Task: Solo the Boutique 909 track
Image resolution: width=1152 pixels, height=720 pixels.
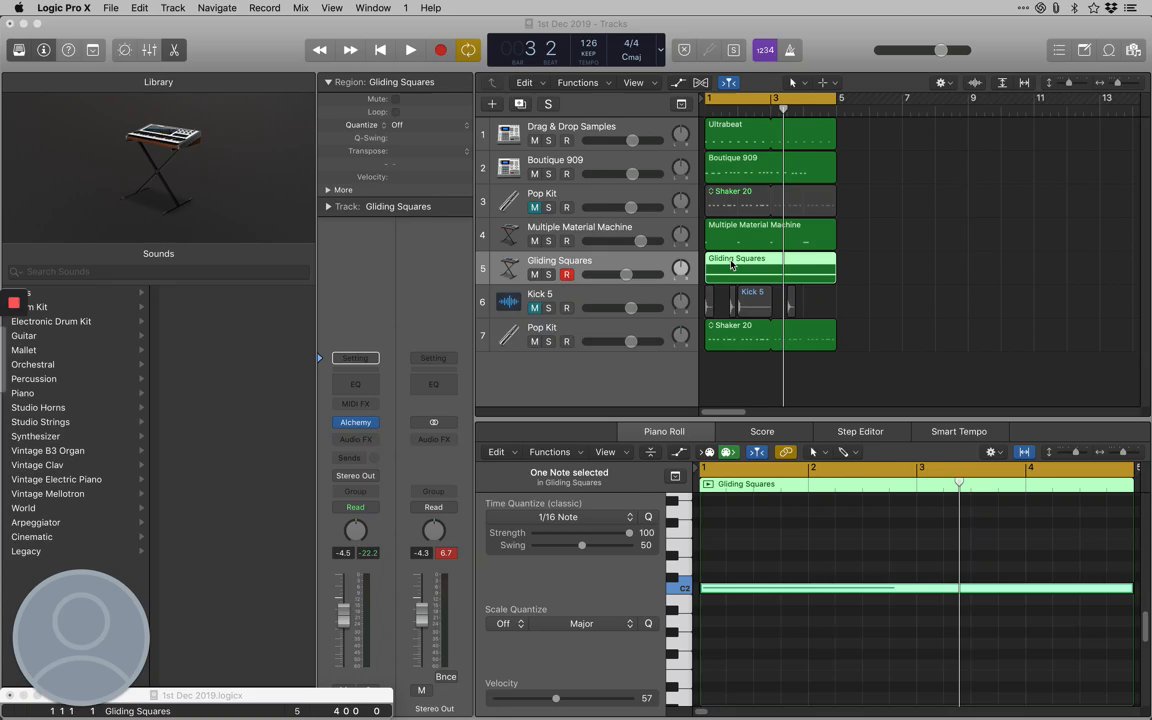Action: pos(548,174)
